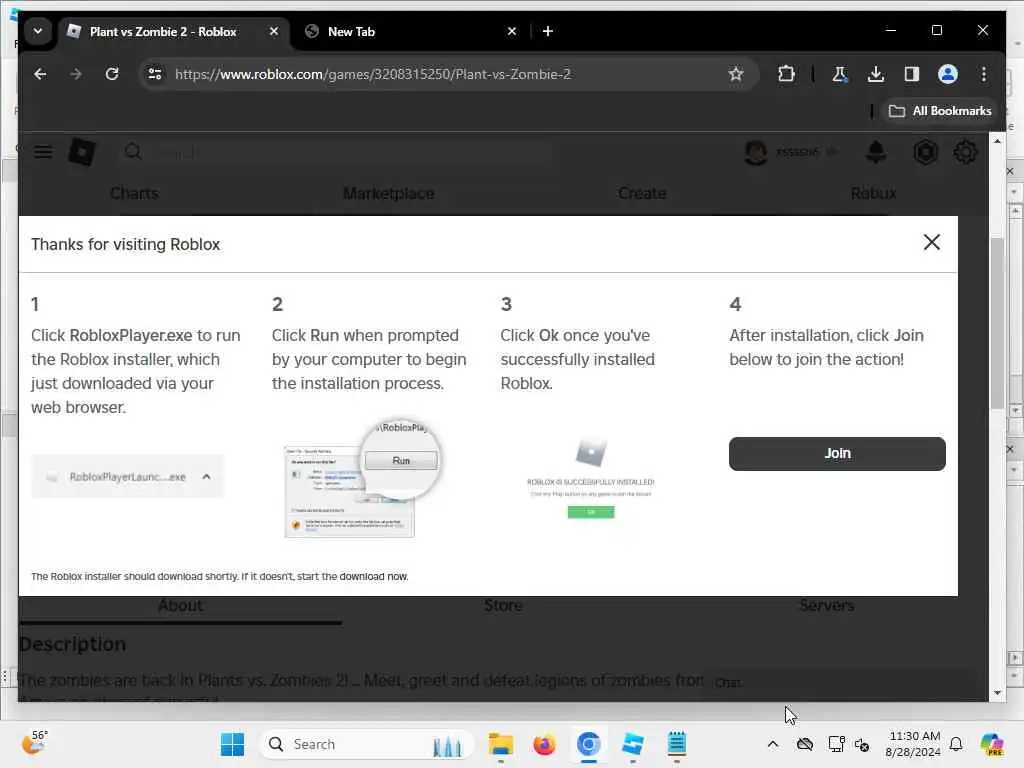
Task: Open Charts in Roblox navigation
Action: pos(134,193)
